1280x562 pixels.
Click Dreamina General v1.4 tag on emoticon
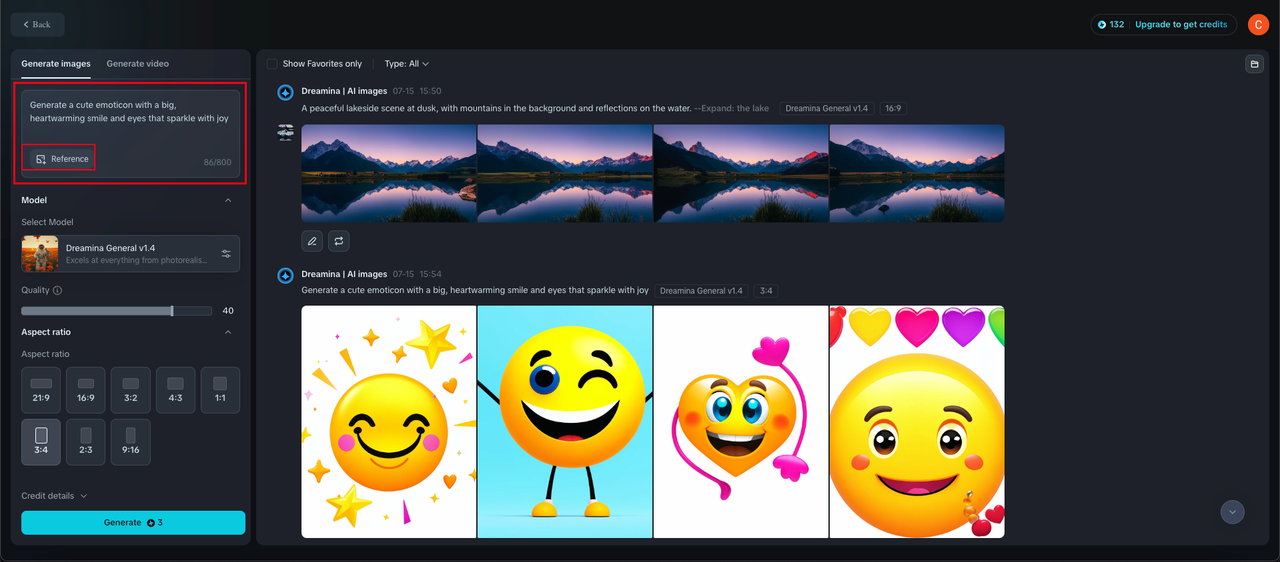701,290
